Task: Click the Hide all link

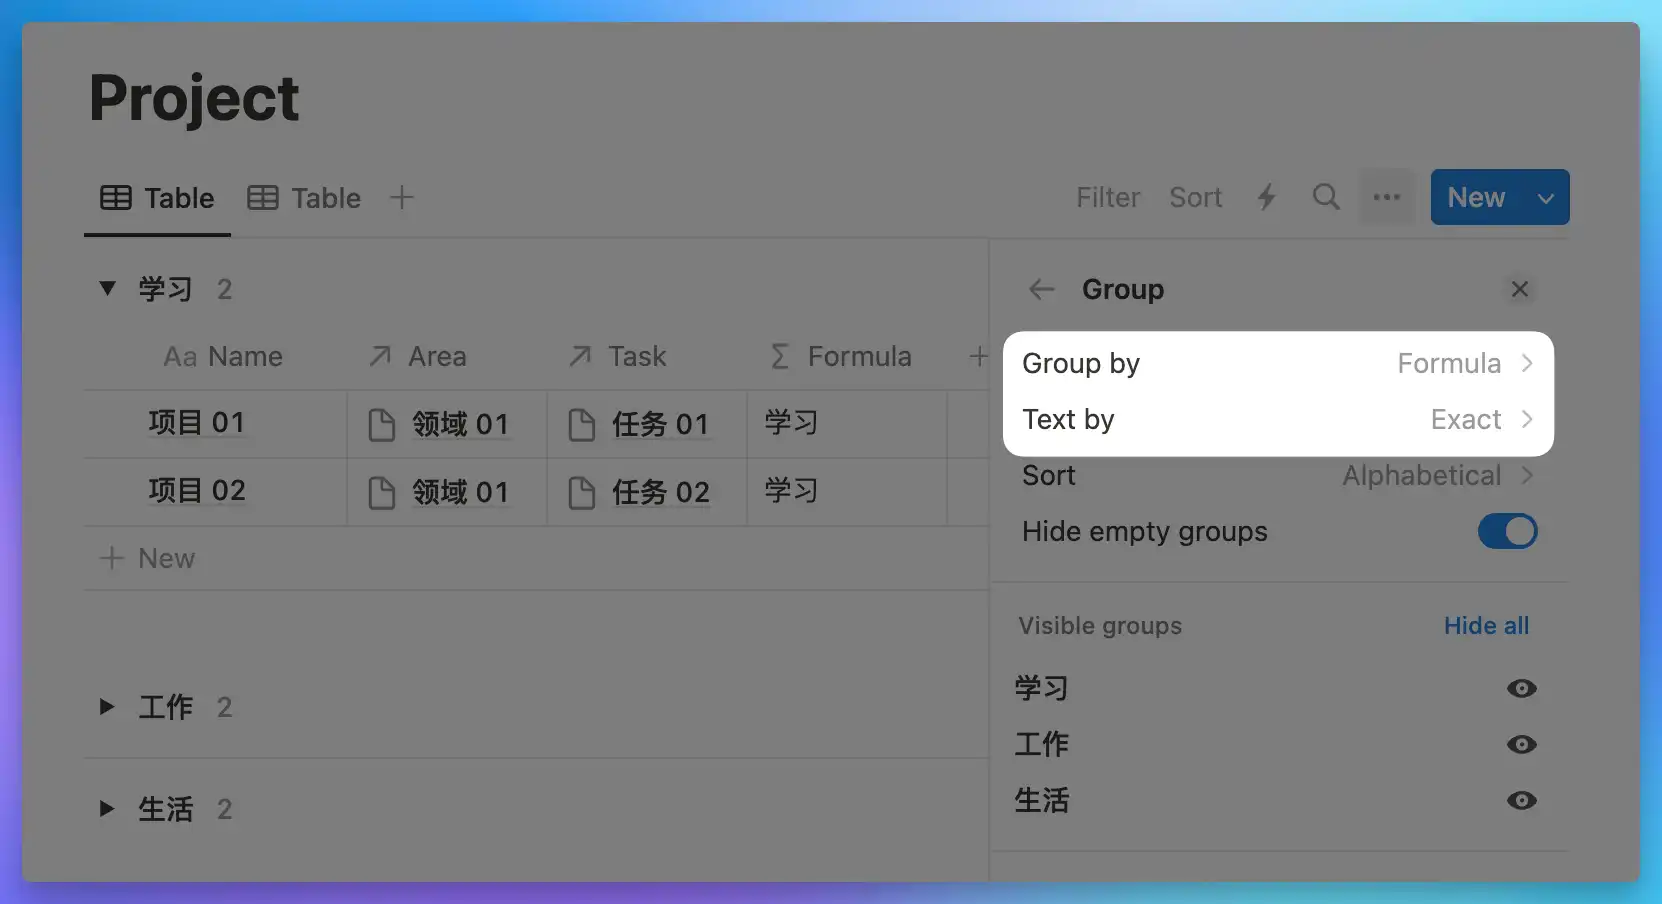Action: tap(1486, 626)
